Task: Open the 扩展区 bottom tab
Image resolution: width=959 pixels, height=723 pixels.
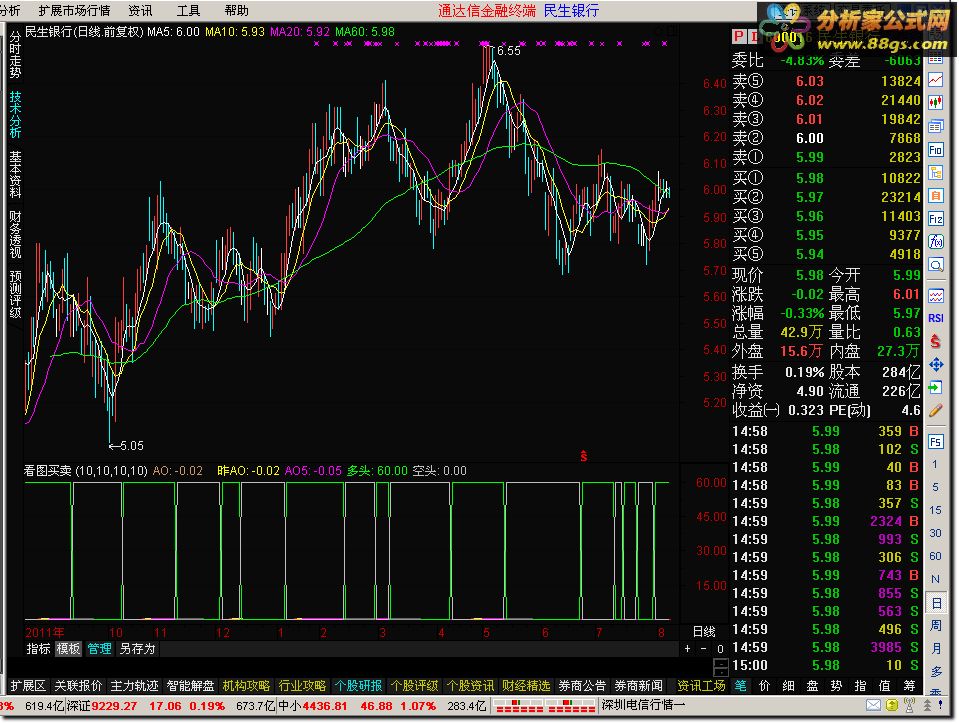Action: pos(28,686)
